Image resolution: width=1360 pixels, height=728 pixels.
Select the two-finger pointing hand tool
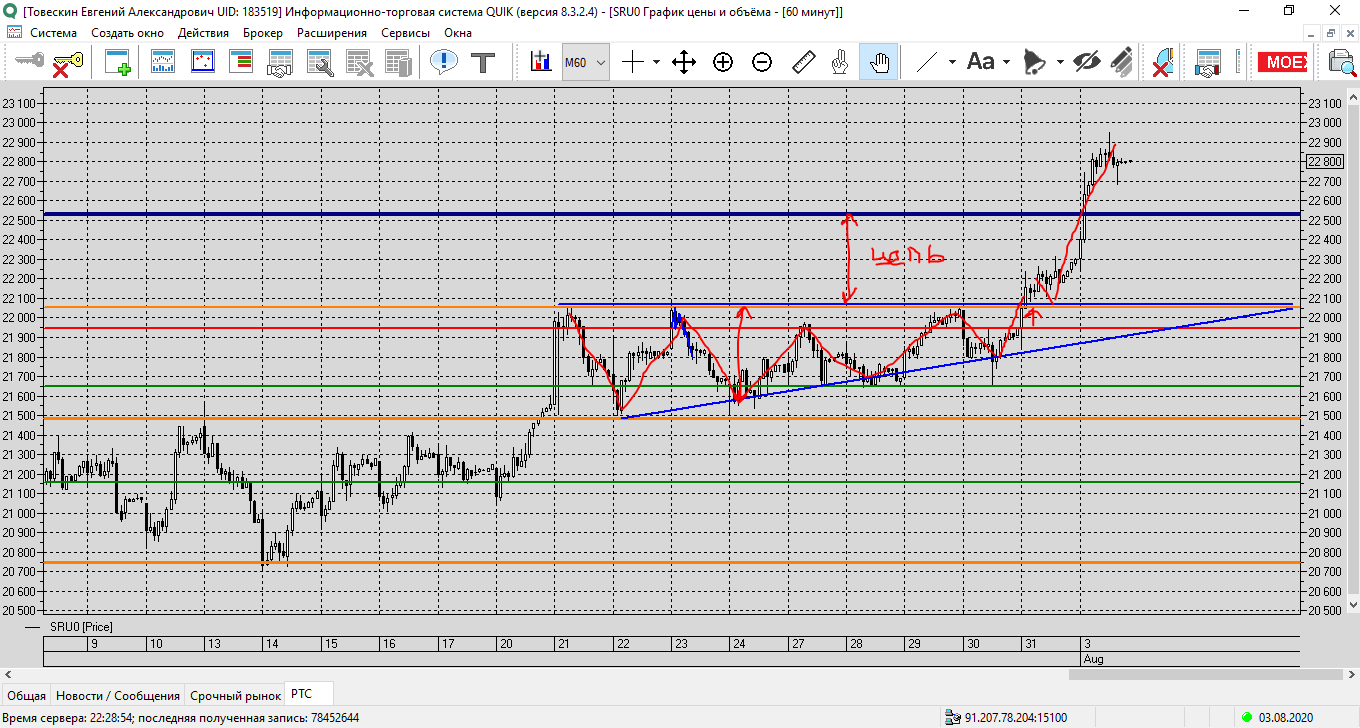point(840,62)
